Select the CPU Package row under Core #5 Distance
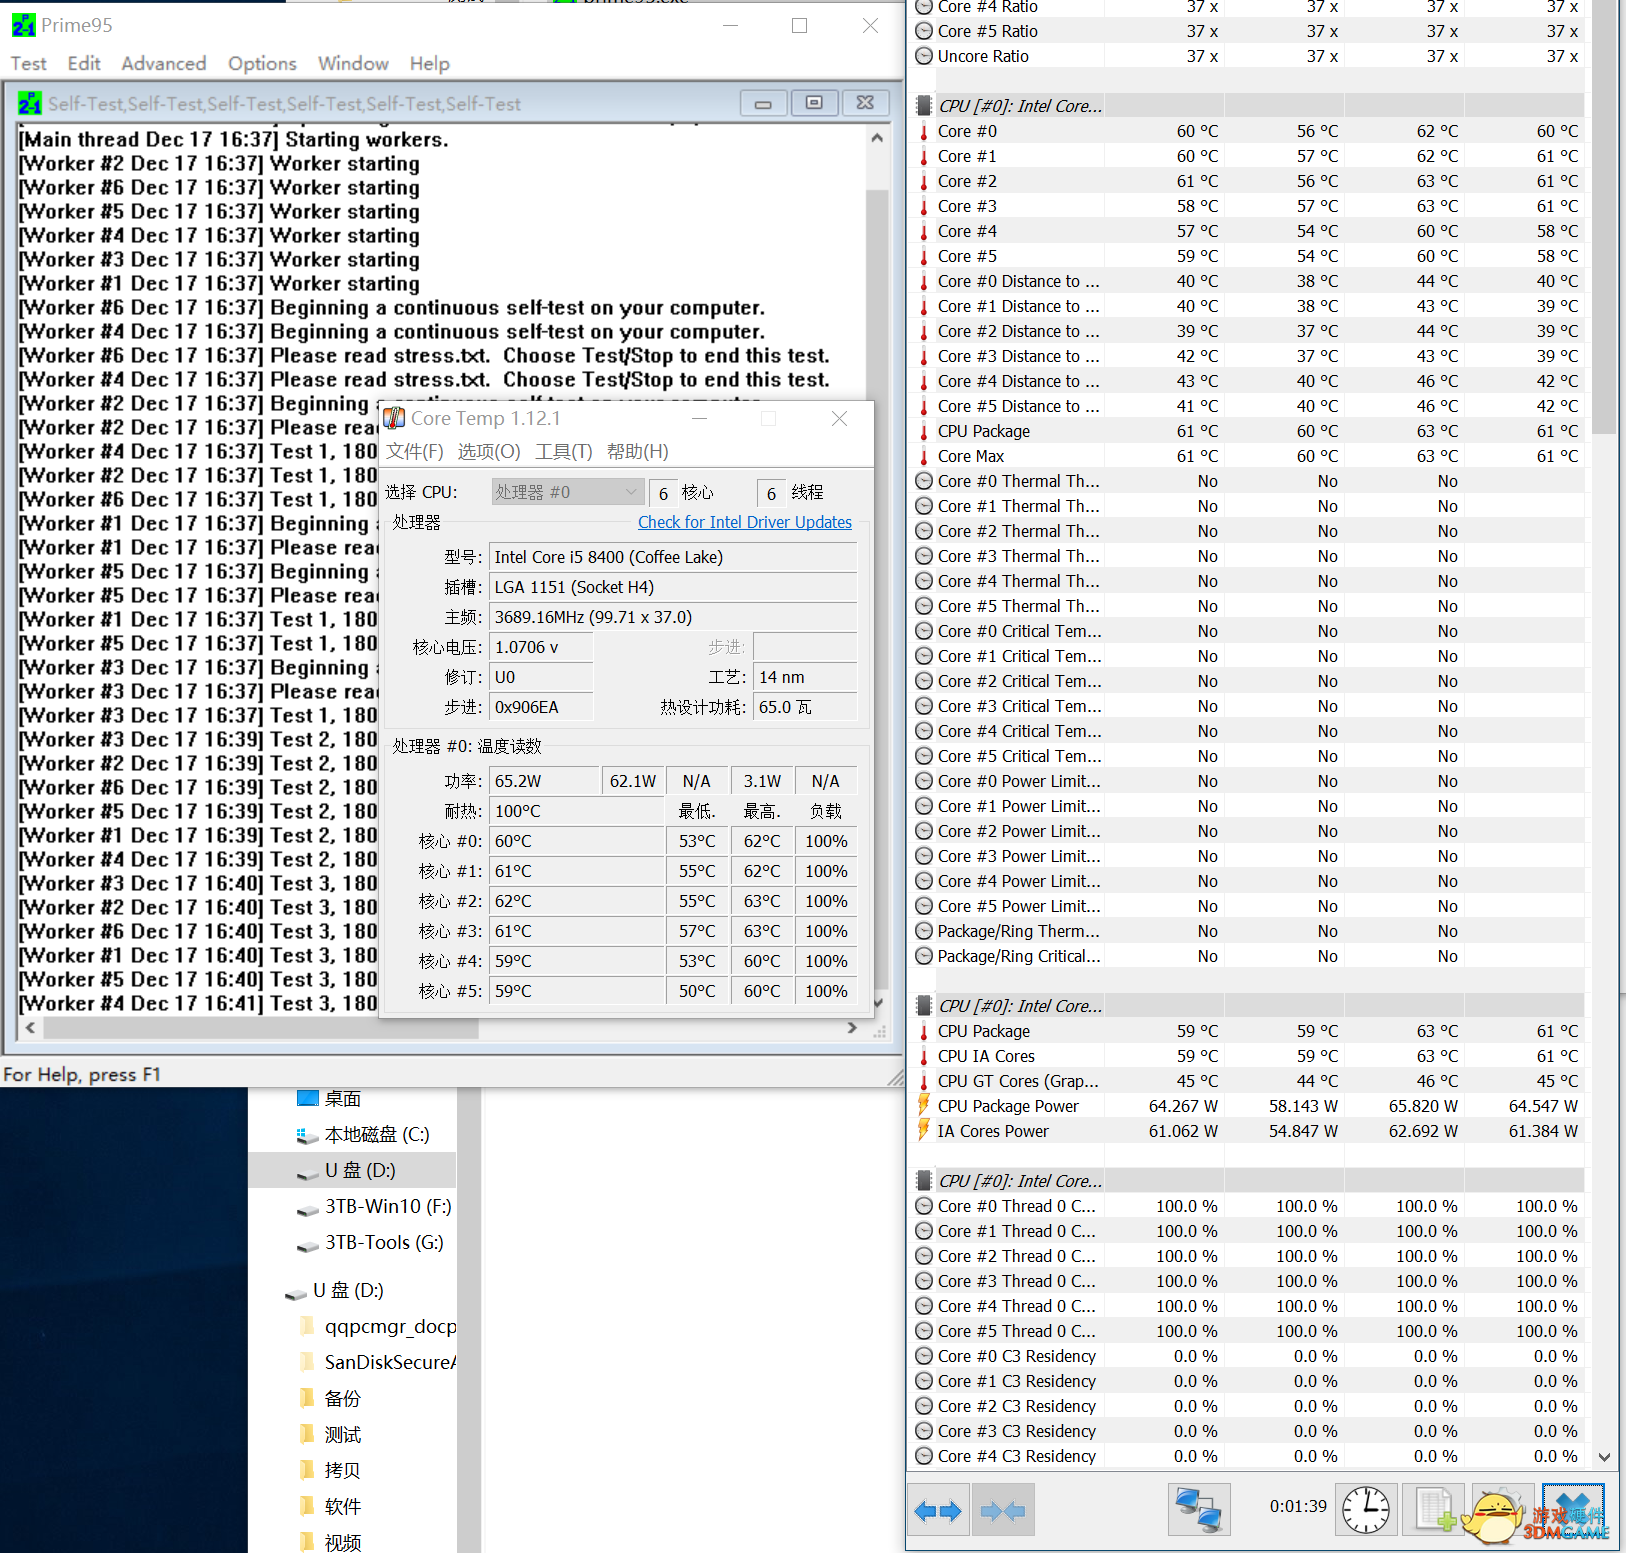Screen dimensions: 1626x1553 point(1250,431)
